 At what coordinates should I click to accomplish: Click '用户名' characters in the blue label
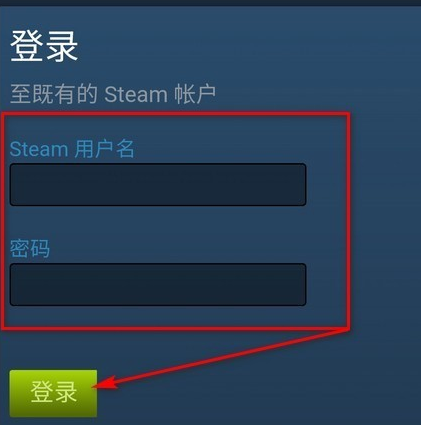[x=104, y=148]
